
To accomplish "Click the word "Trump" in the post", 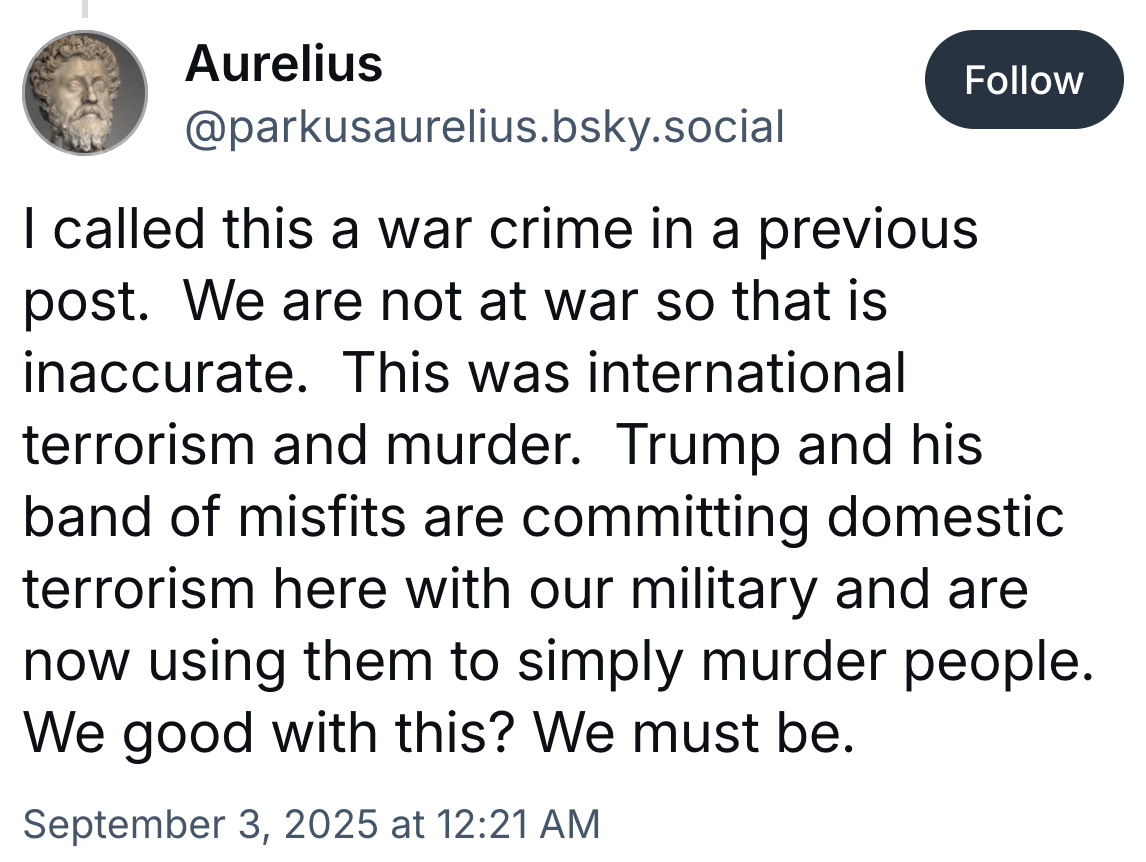I will point(697,445).
